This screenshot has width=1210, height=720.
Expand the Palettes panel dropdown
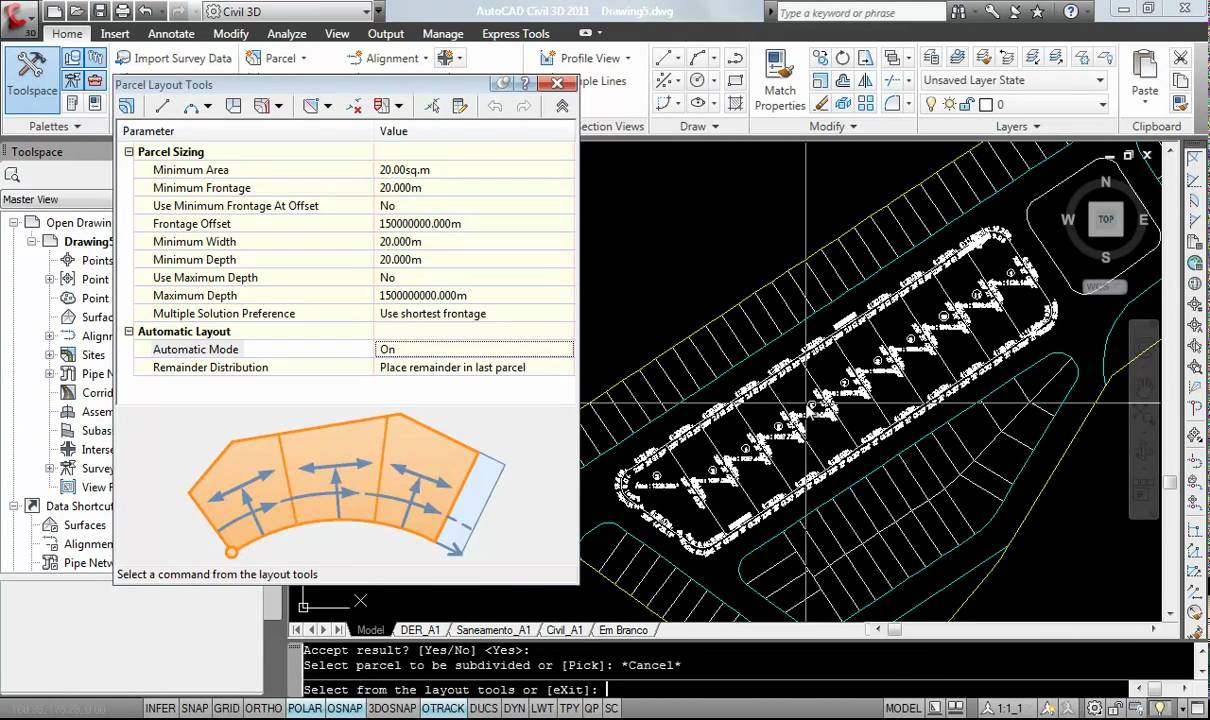pos(55,126)
